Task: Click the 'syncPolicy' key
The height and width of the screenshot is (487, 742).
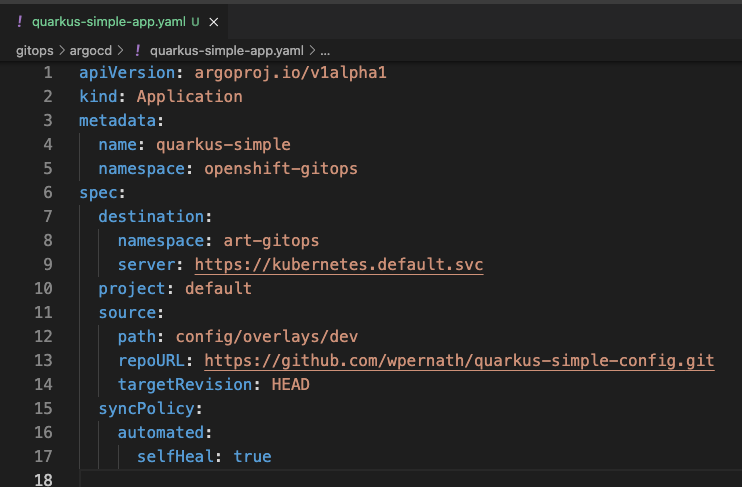Action: (147, 409)
